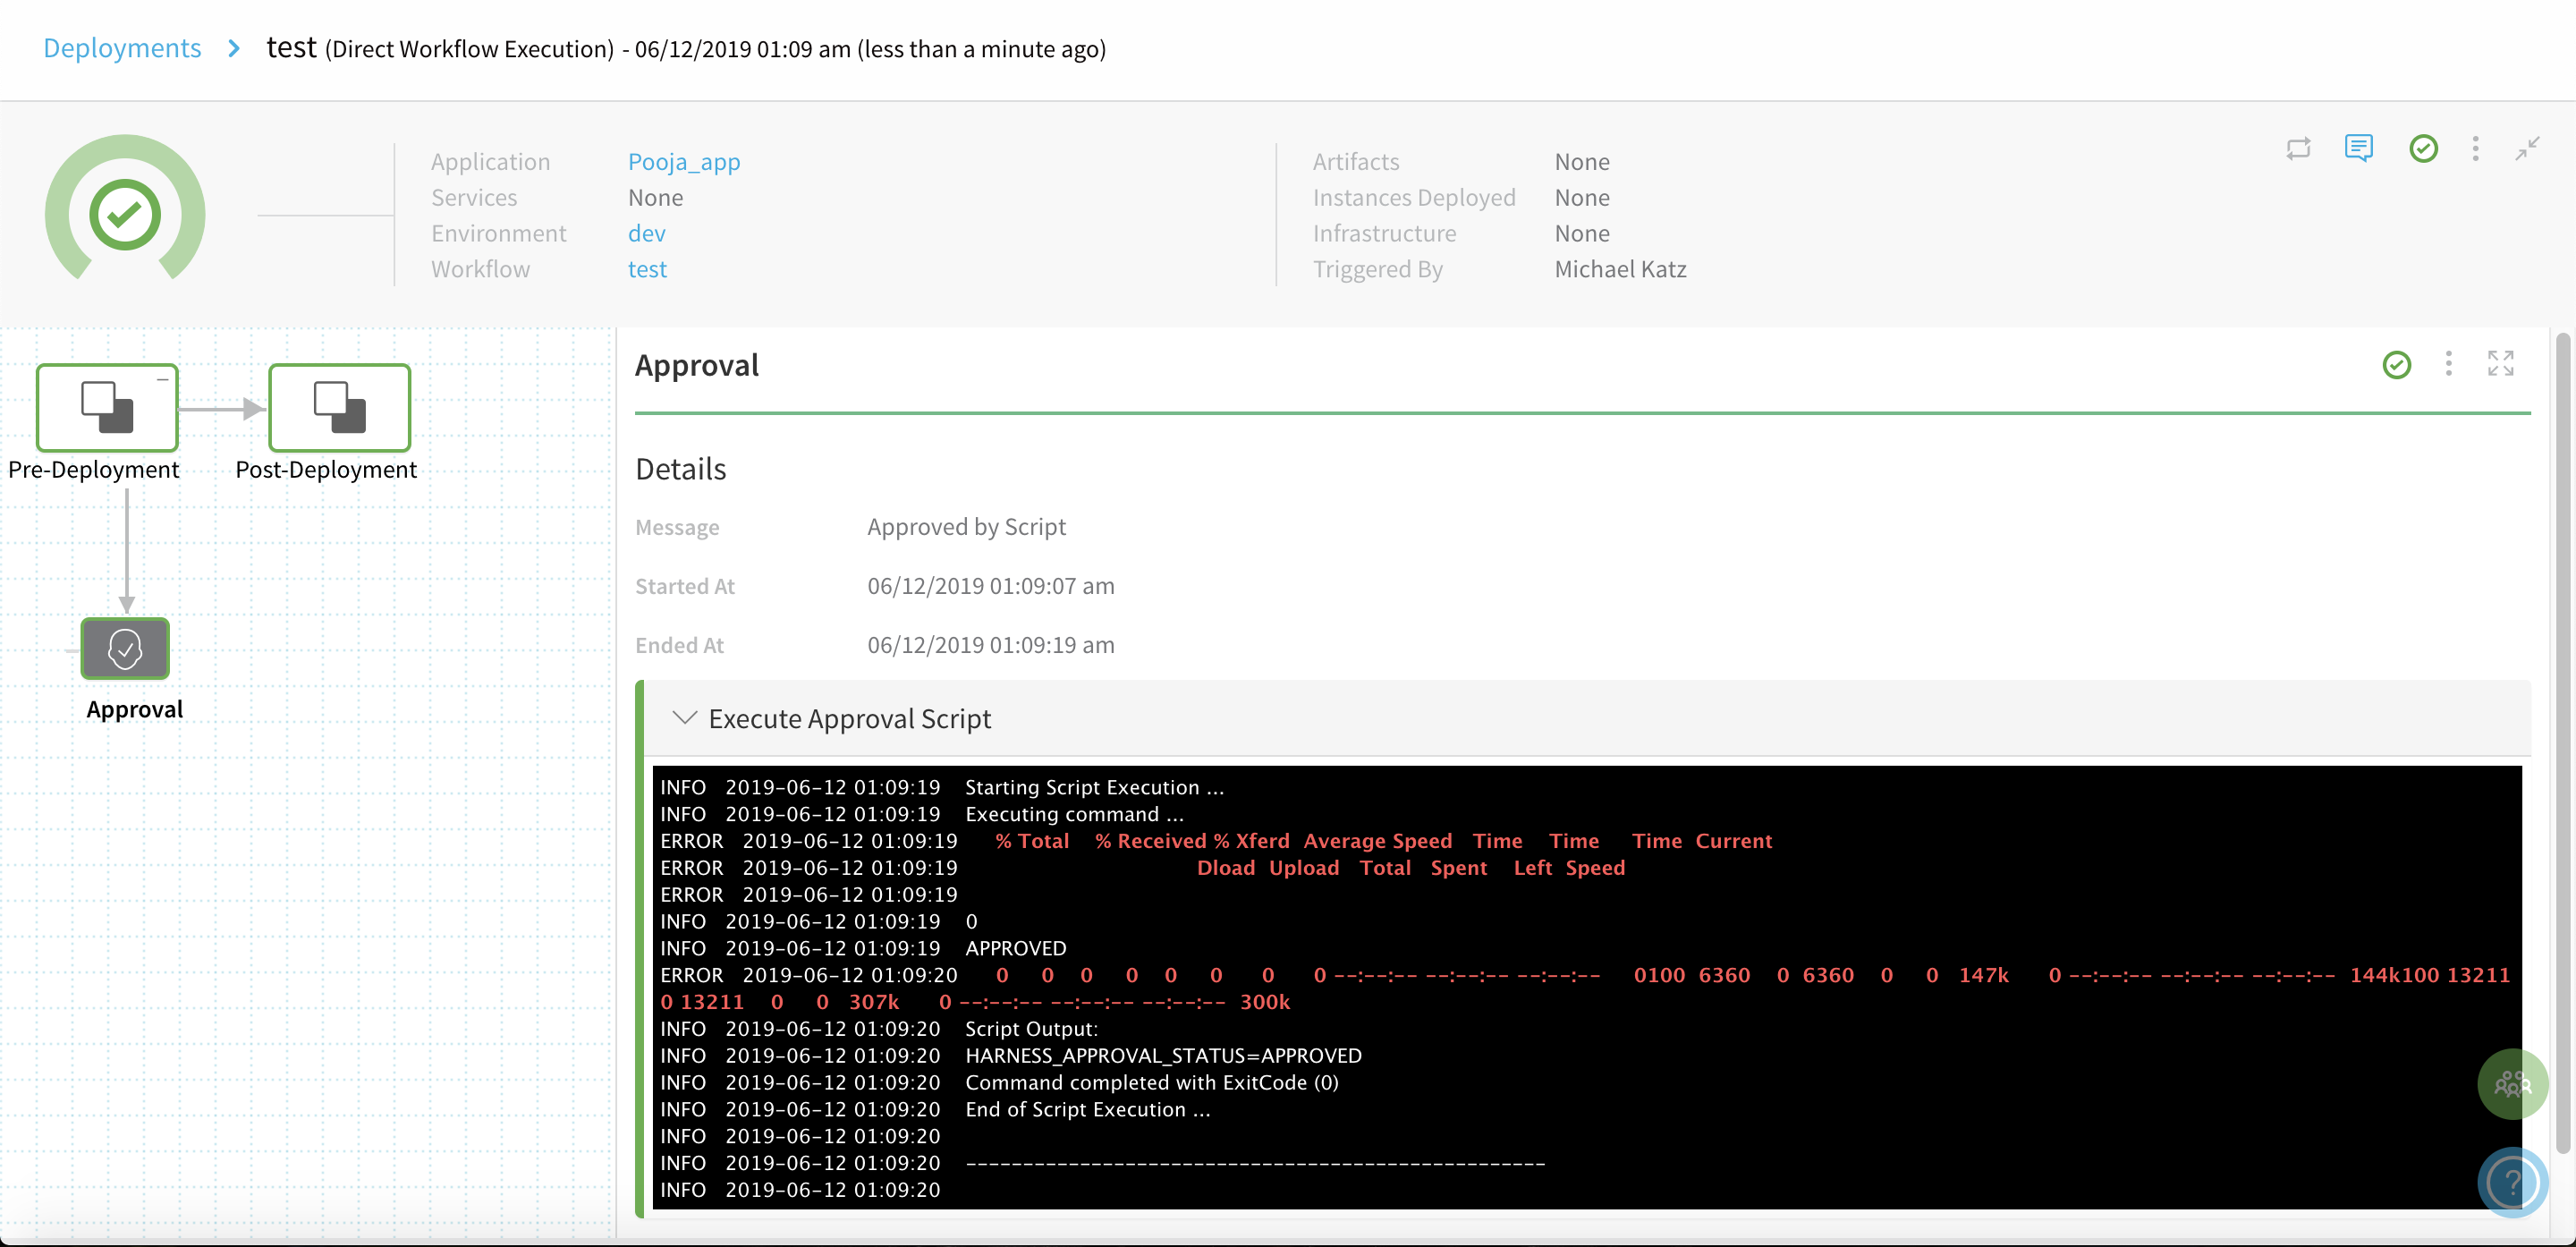Viewport: 2576px width, 1247px height.
Task: Select the Post-Deployment workflow node
Action: pos(339,407)
